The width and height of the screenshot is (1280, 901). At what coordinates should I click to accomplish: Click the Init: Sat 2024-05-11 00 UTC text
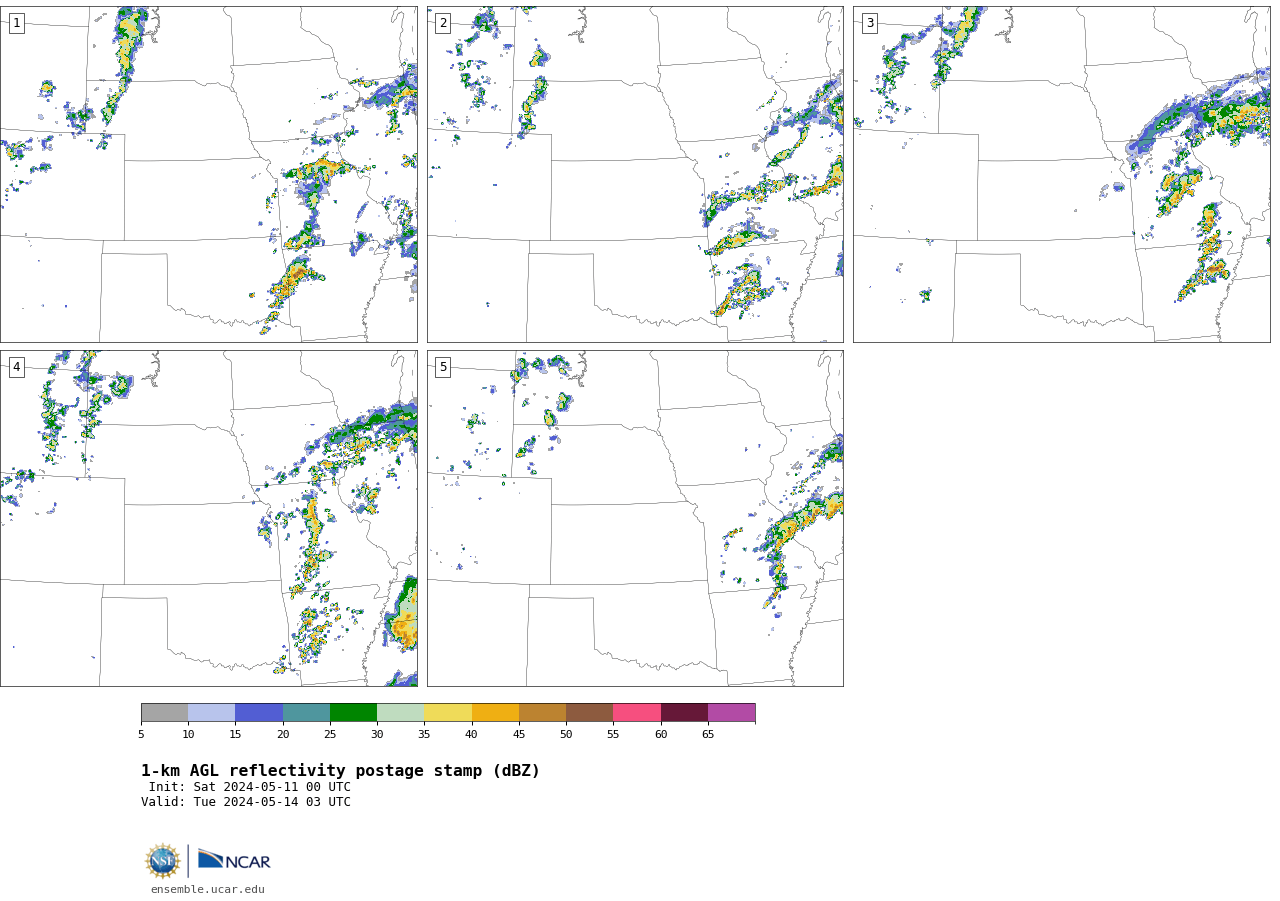[x=250, y=787]
